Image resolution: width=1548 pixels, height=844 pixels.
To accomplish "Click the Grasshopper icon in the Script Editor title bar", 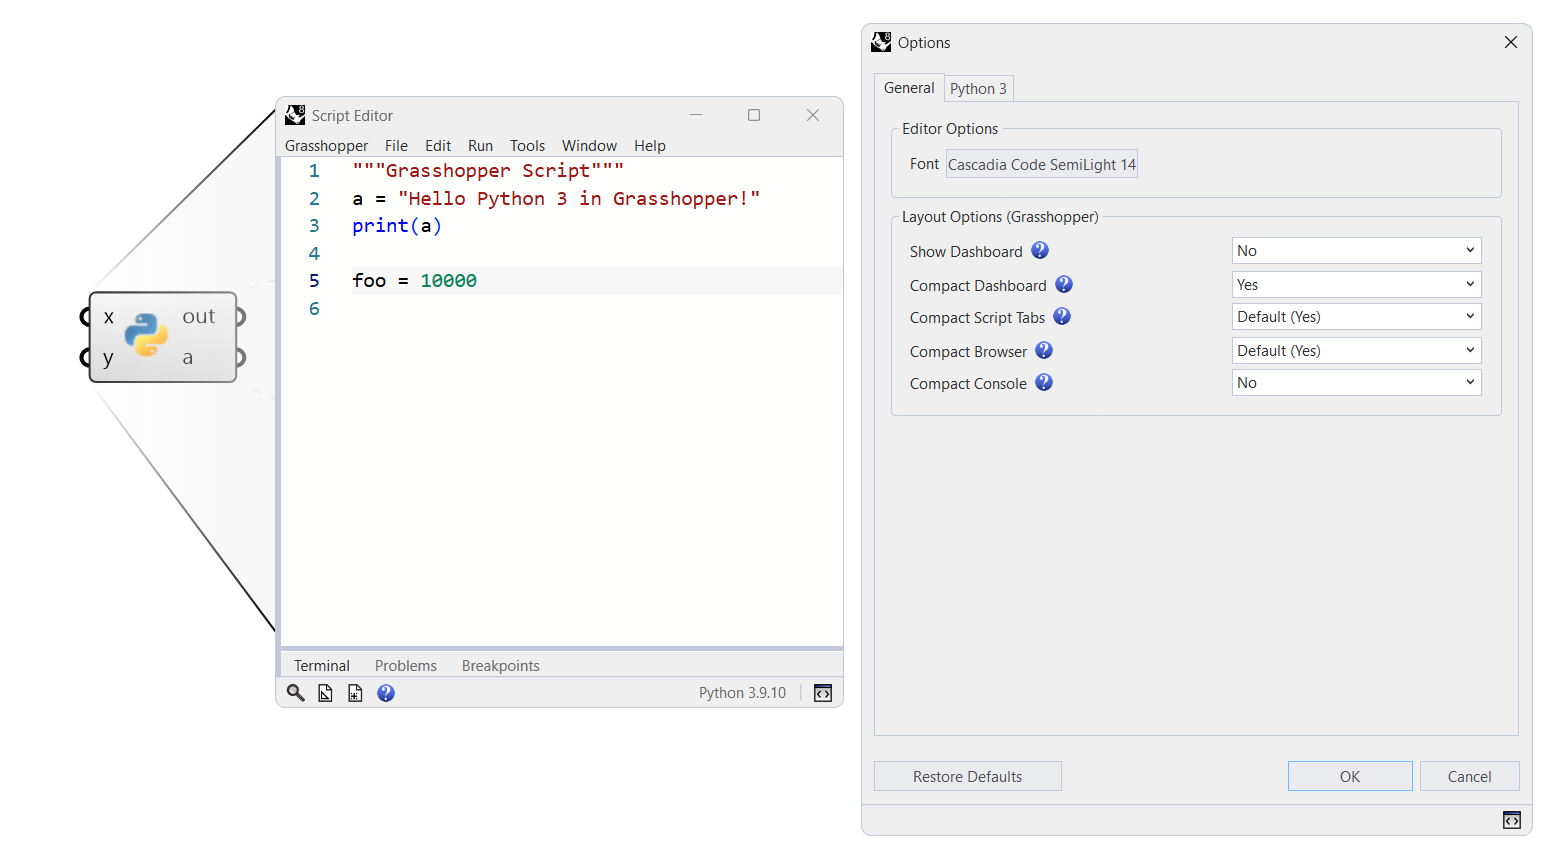I will point(295,115).
